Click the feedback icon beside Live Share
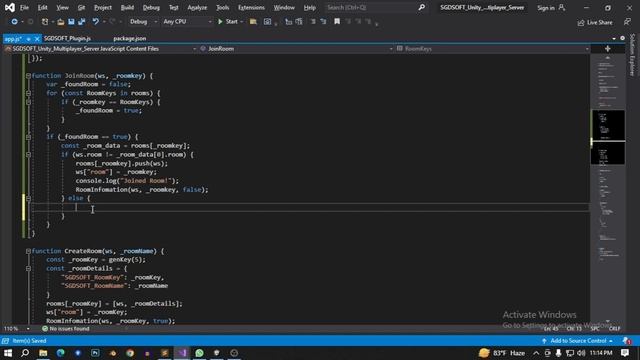640x360 pixels. click(x=627, y=22)
